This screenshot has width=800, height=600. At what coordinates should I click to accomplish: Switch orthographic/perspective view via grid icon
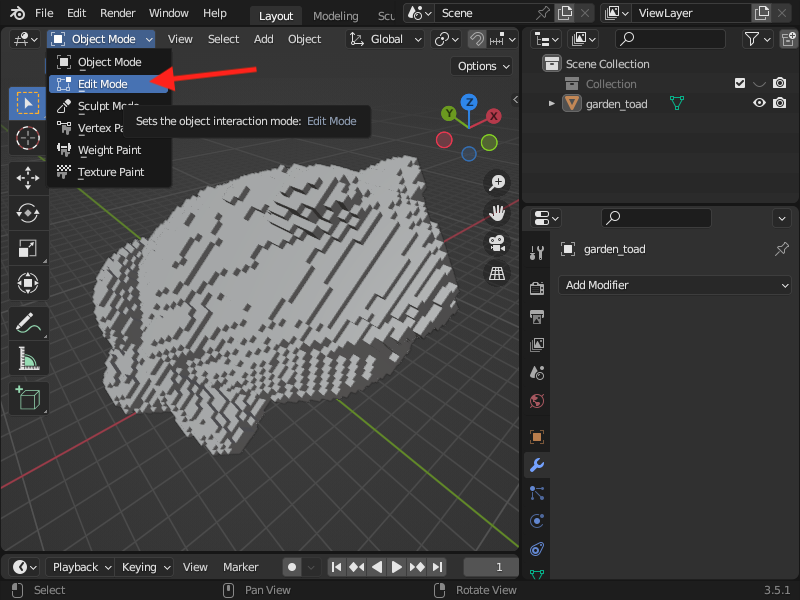click(496, 273)
